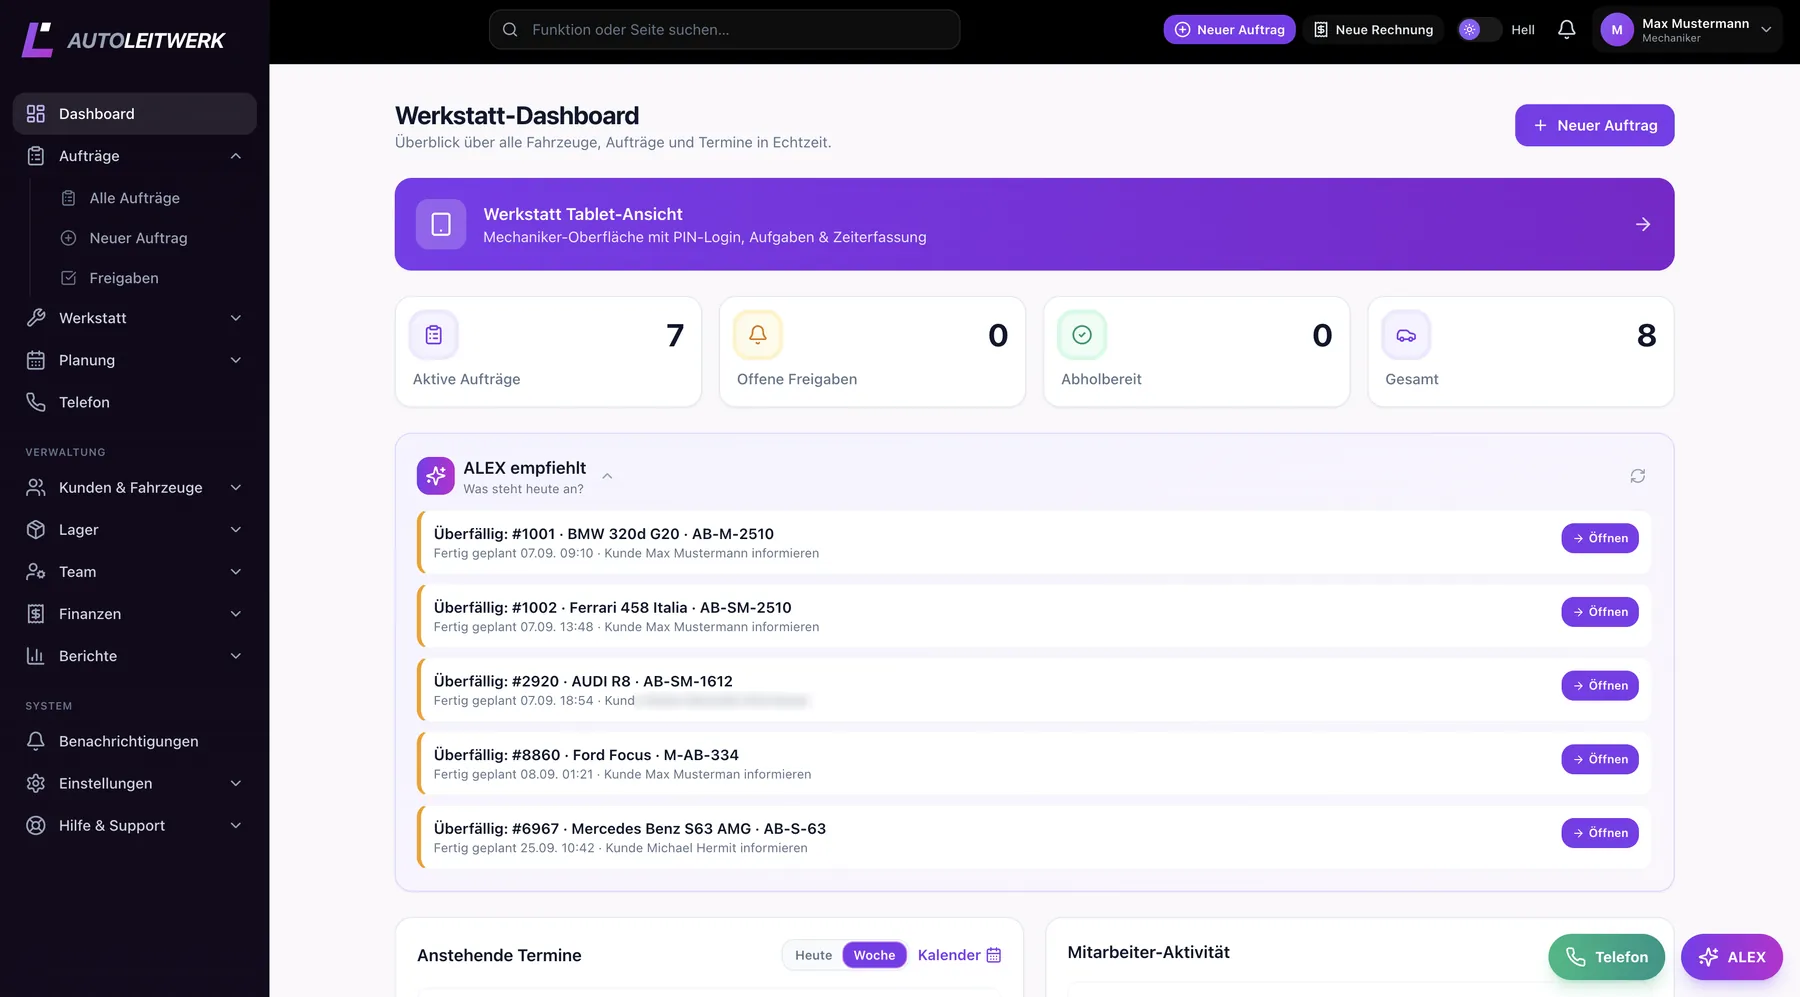Image resolution: width=1800 pixels, height=997 pixels.
Task: Open the Max Mustermann user dropdown
Action: (x=1687, y=30)
